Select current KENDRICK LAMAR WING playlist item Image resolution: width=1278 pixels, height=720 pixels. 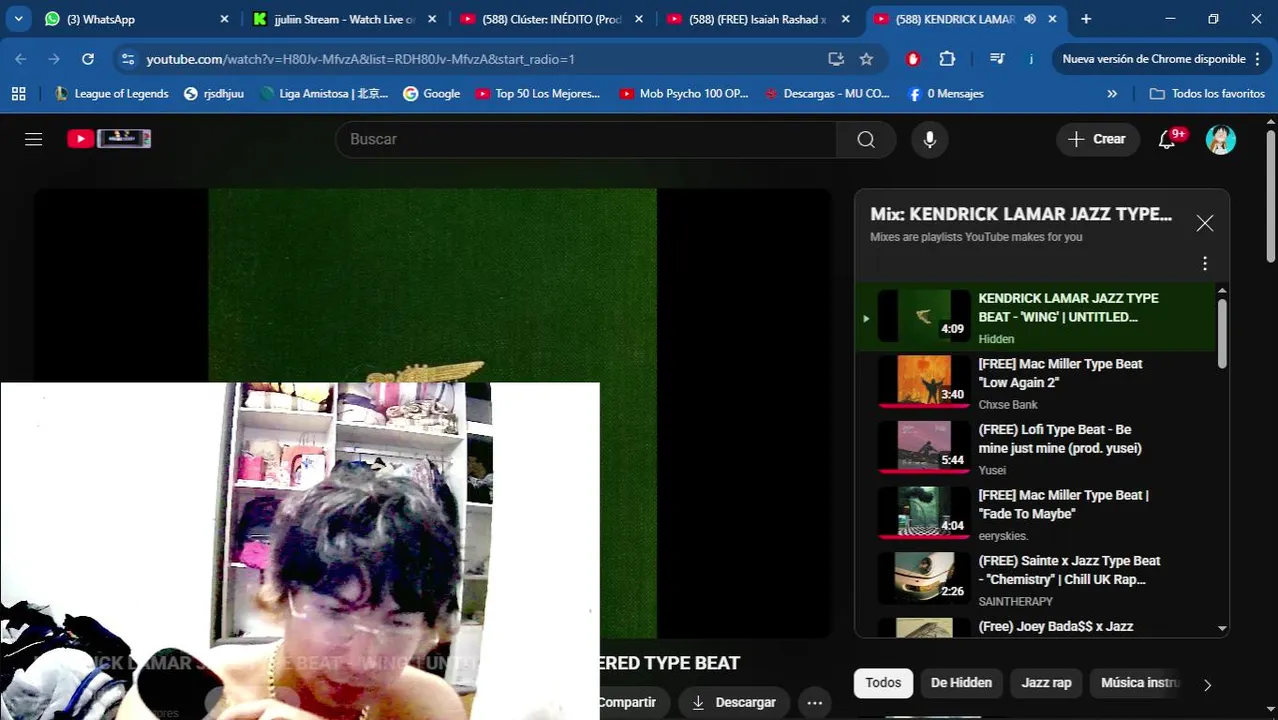pyautogui.click(x=1036, y=317)
